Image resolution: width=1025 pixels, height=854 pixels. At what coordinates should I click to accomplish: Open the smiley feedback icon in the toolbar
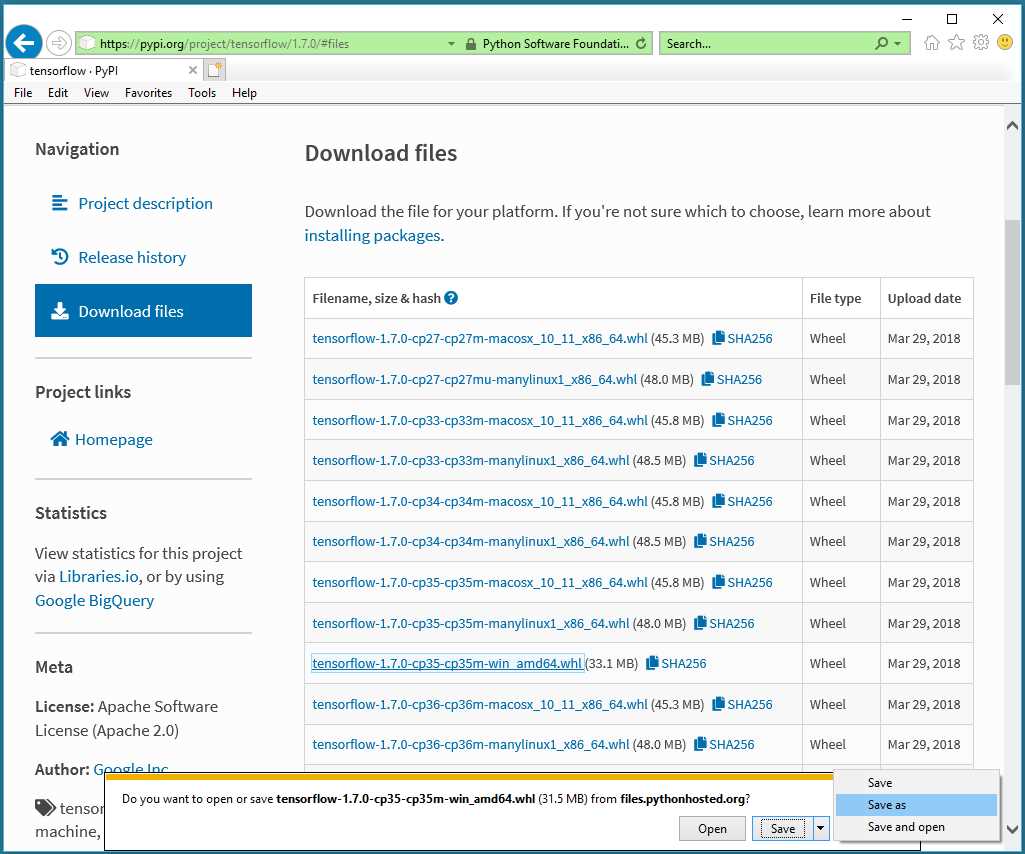(x=1004, y=42)
